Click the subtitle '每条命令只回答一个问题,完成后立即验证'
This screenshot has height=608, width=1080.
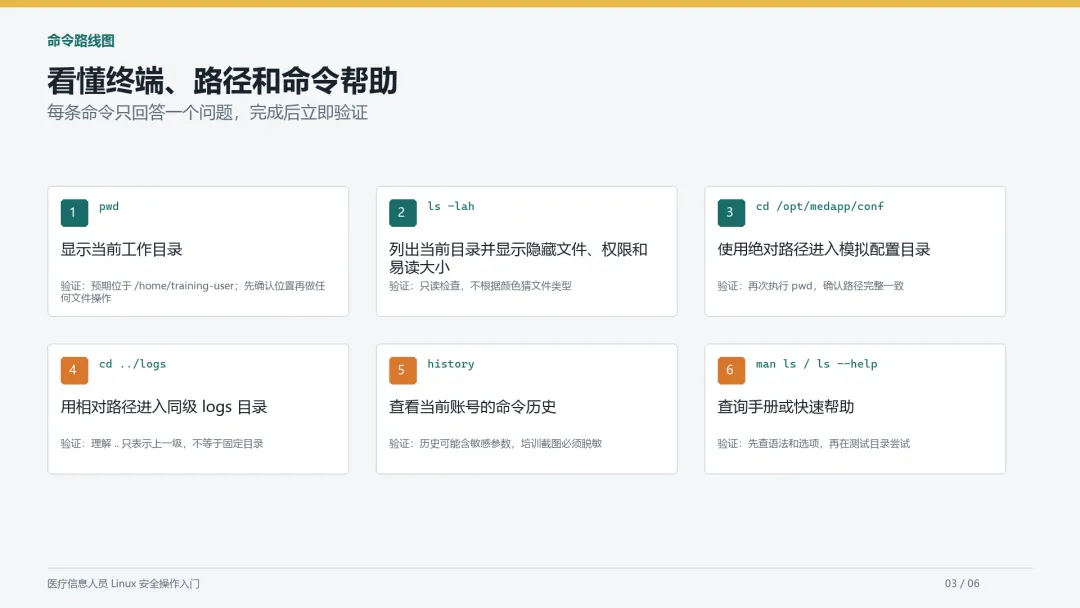coord(207,112)
